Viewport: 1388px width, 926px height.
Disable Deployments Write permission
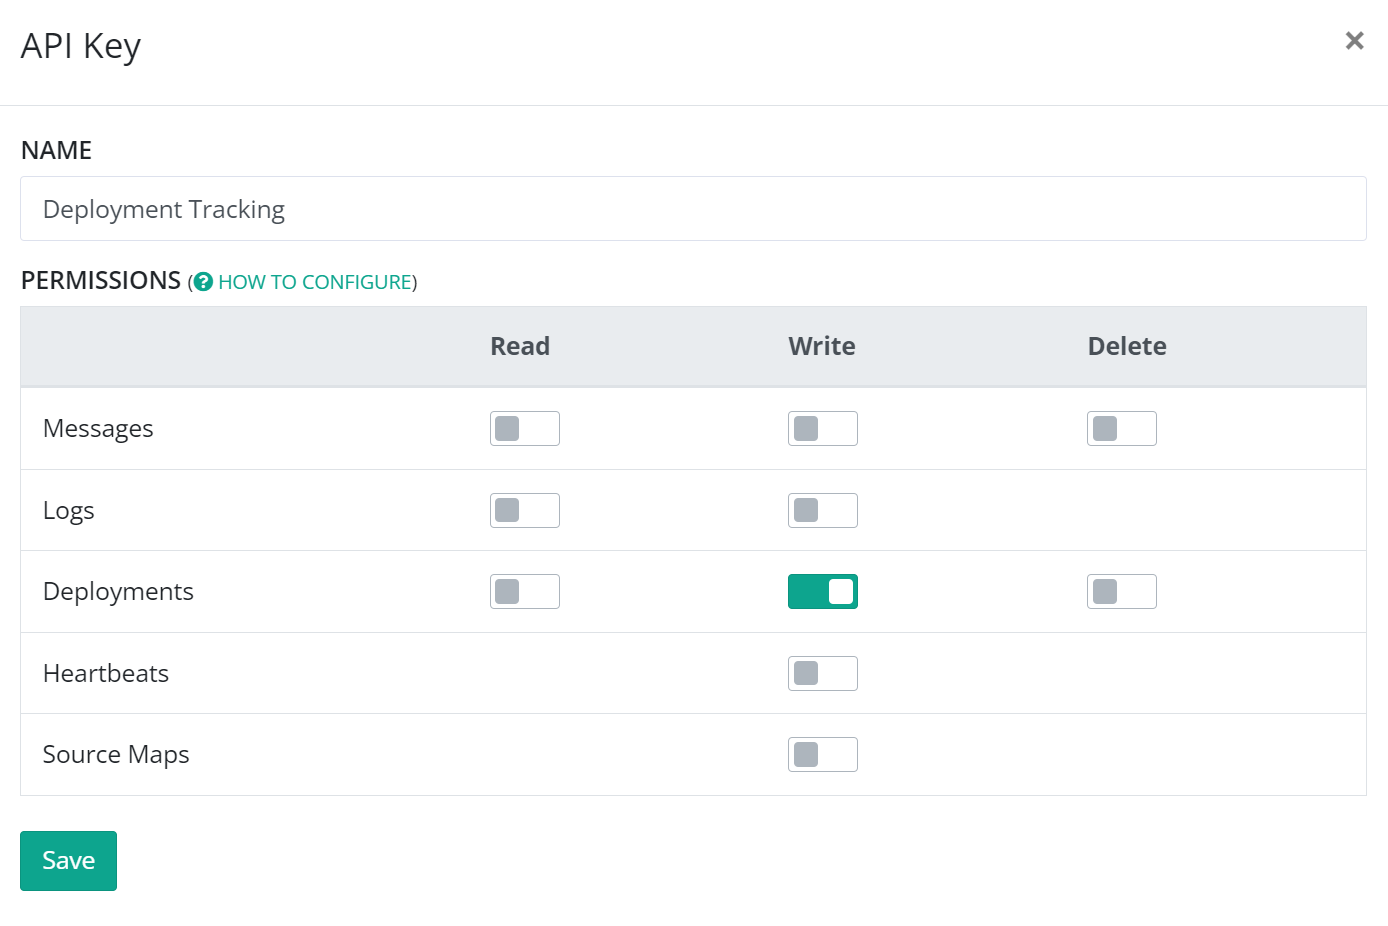tap(823, 592)
